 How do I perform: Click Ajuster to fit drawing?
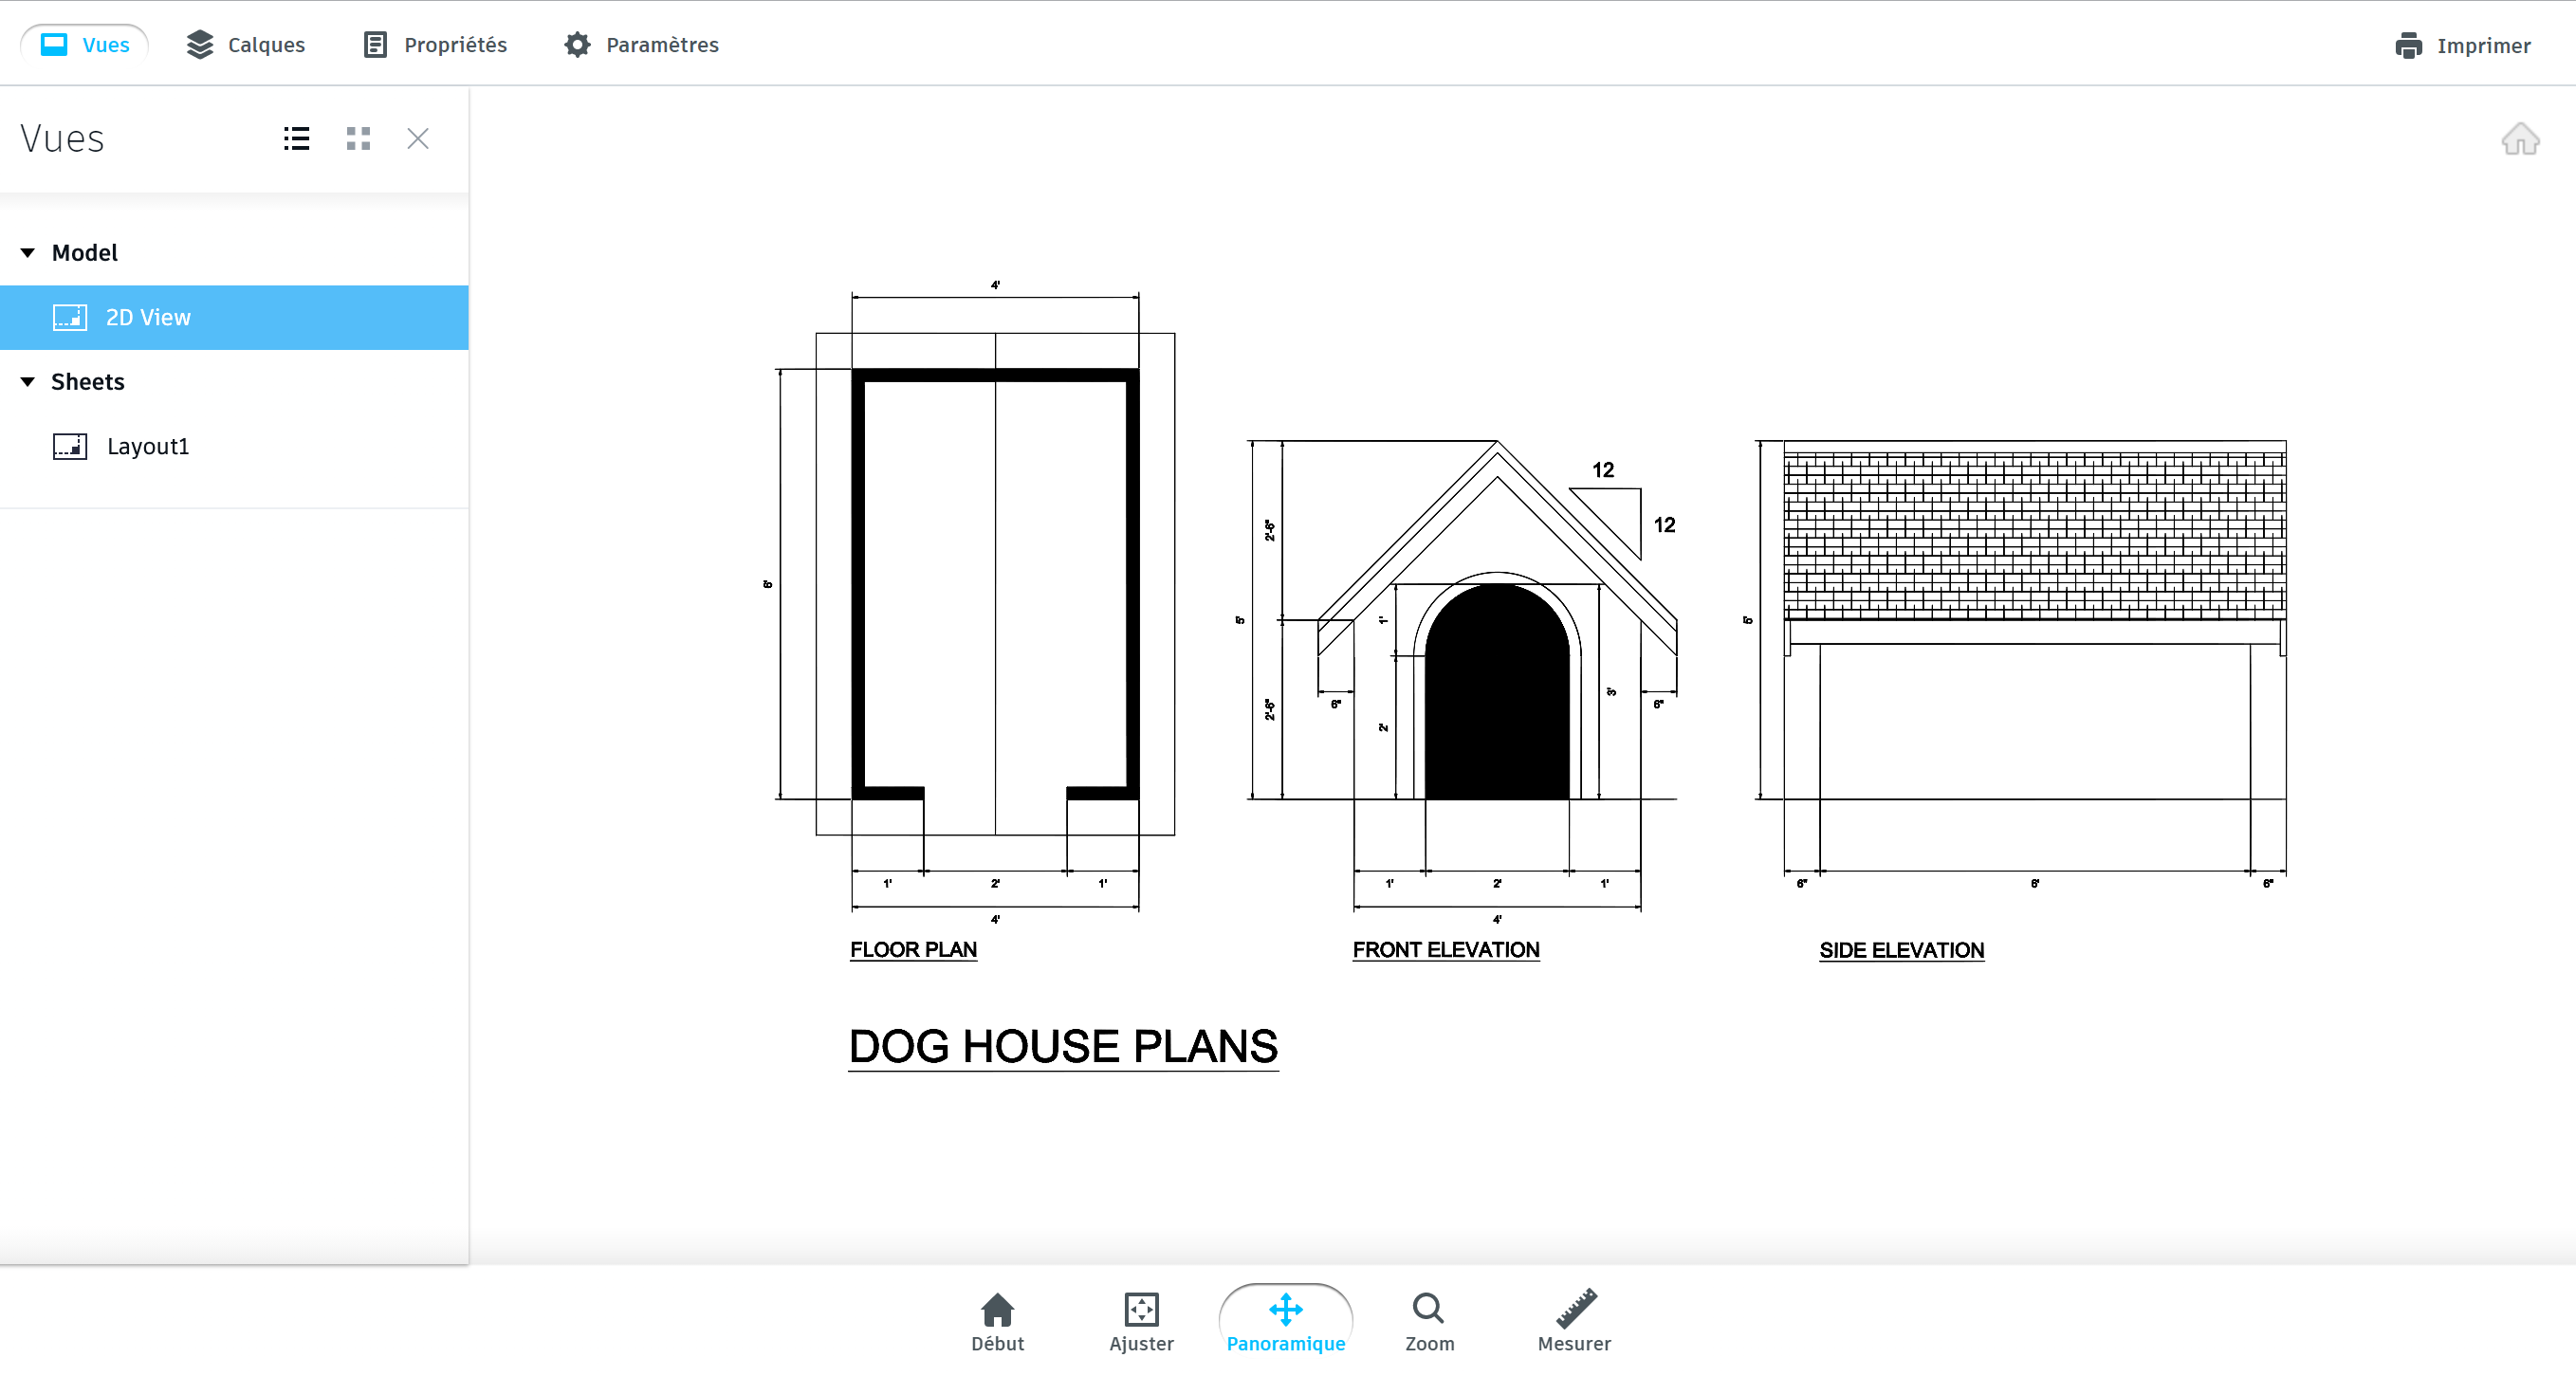pos(1141,1320)
